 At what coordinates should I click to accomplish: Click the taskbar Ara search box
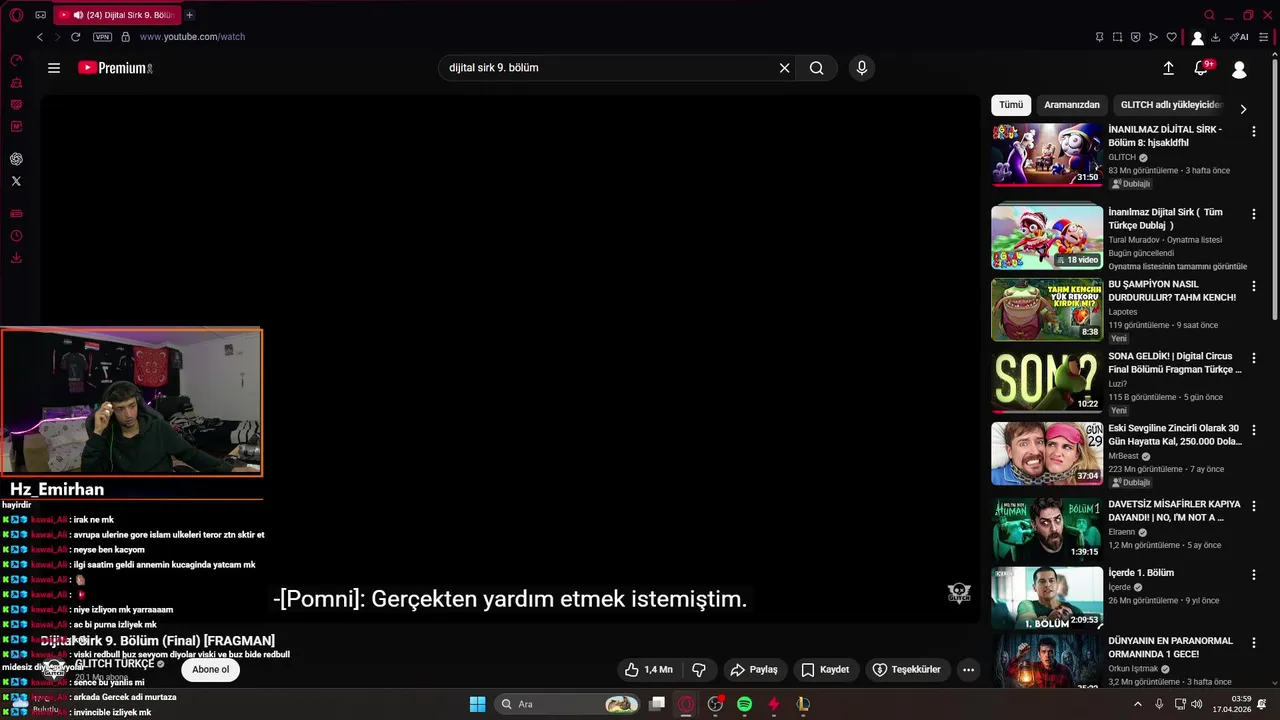coord(567,704)
